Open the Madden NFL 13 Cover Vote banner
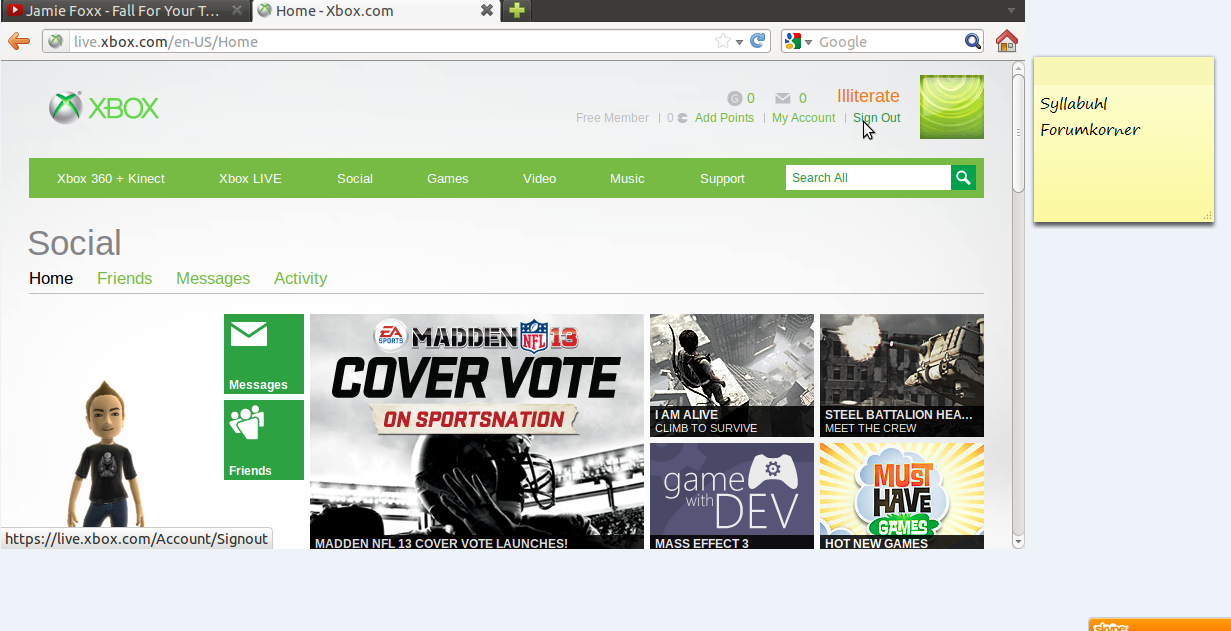This screenshot has height=631, width=1231. tap(477, 431)
